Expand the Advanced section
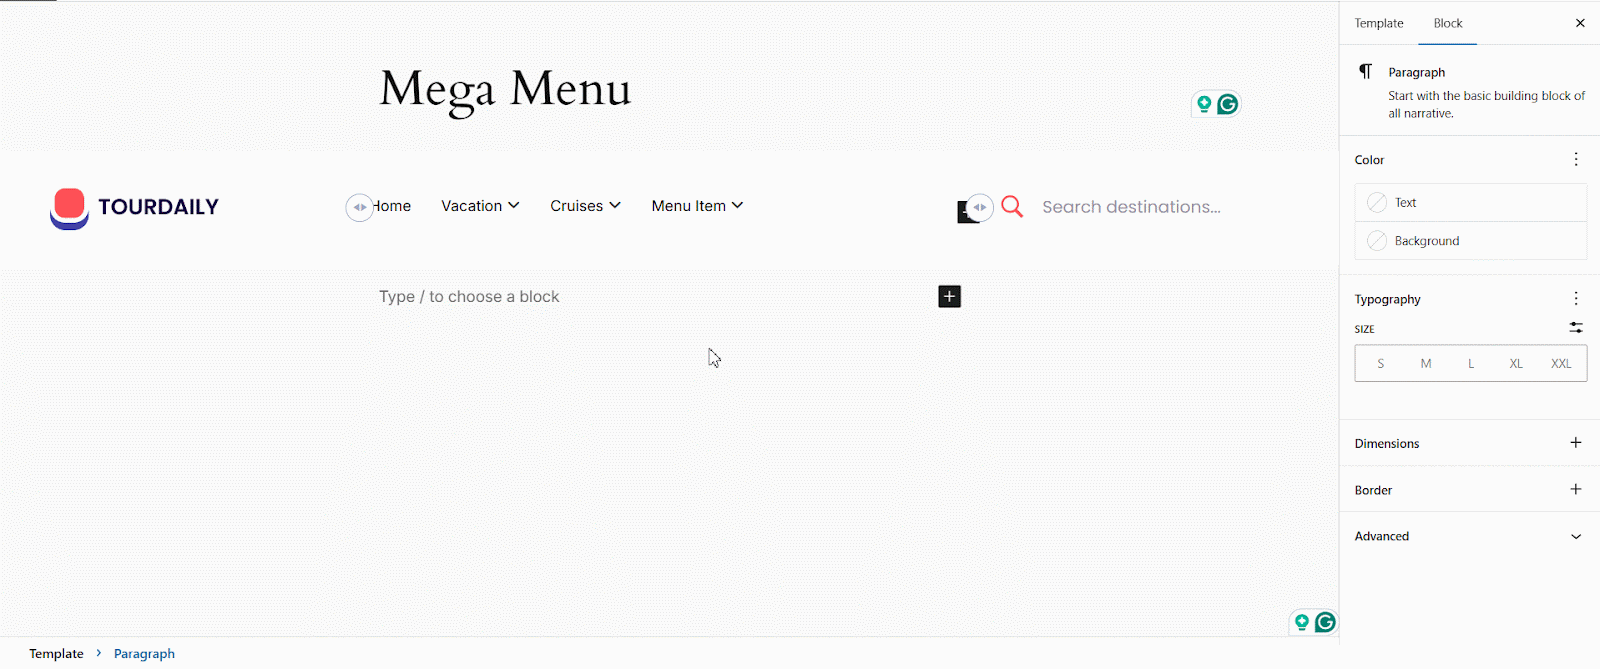This screenshot has height=669, width=1600. 1470,536
